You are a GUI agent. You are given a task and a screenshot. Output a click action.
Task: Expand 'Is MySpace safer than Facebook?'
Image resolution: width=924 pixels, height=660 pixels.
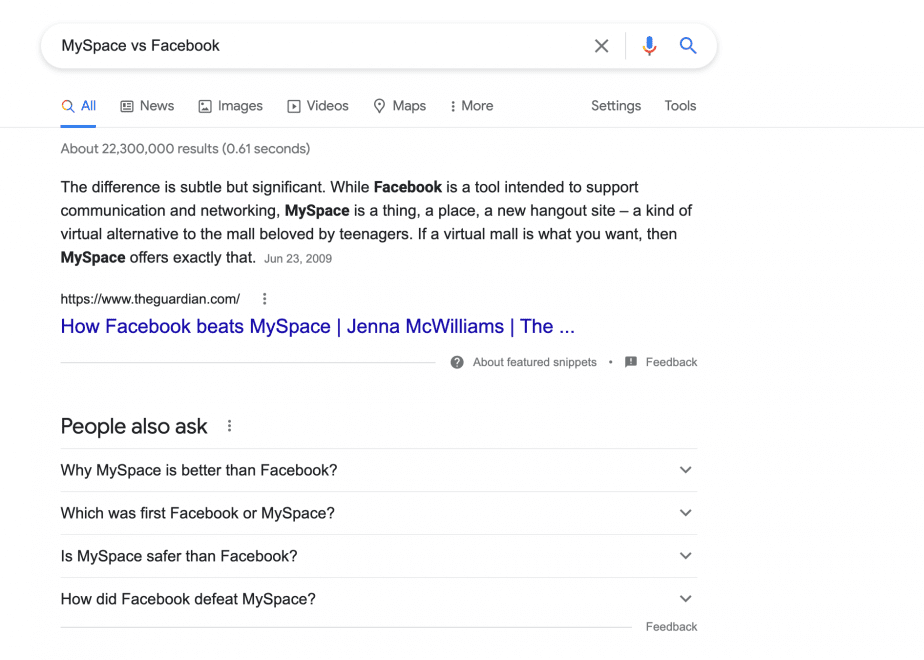tap(379, 556)
